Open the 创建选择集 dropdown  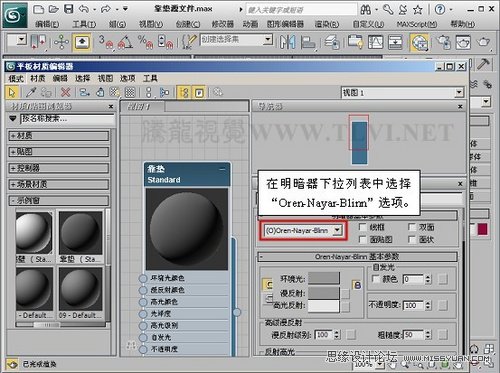tap(268, 40)
